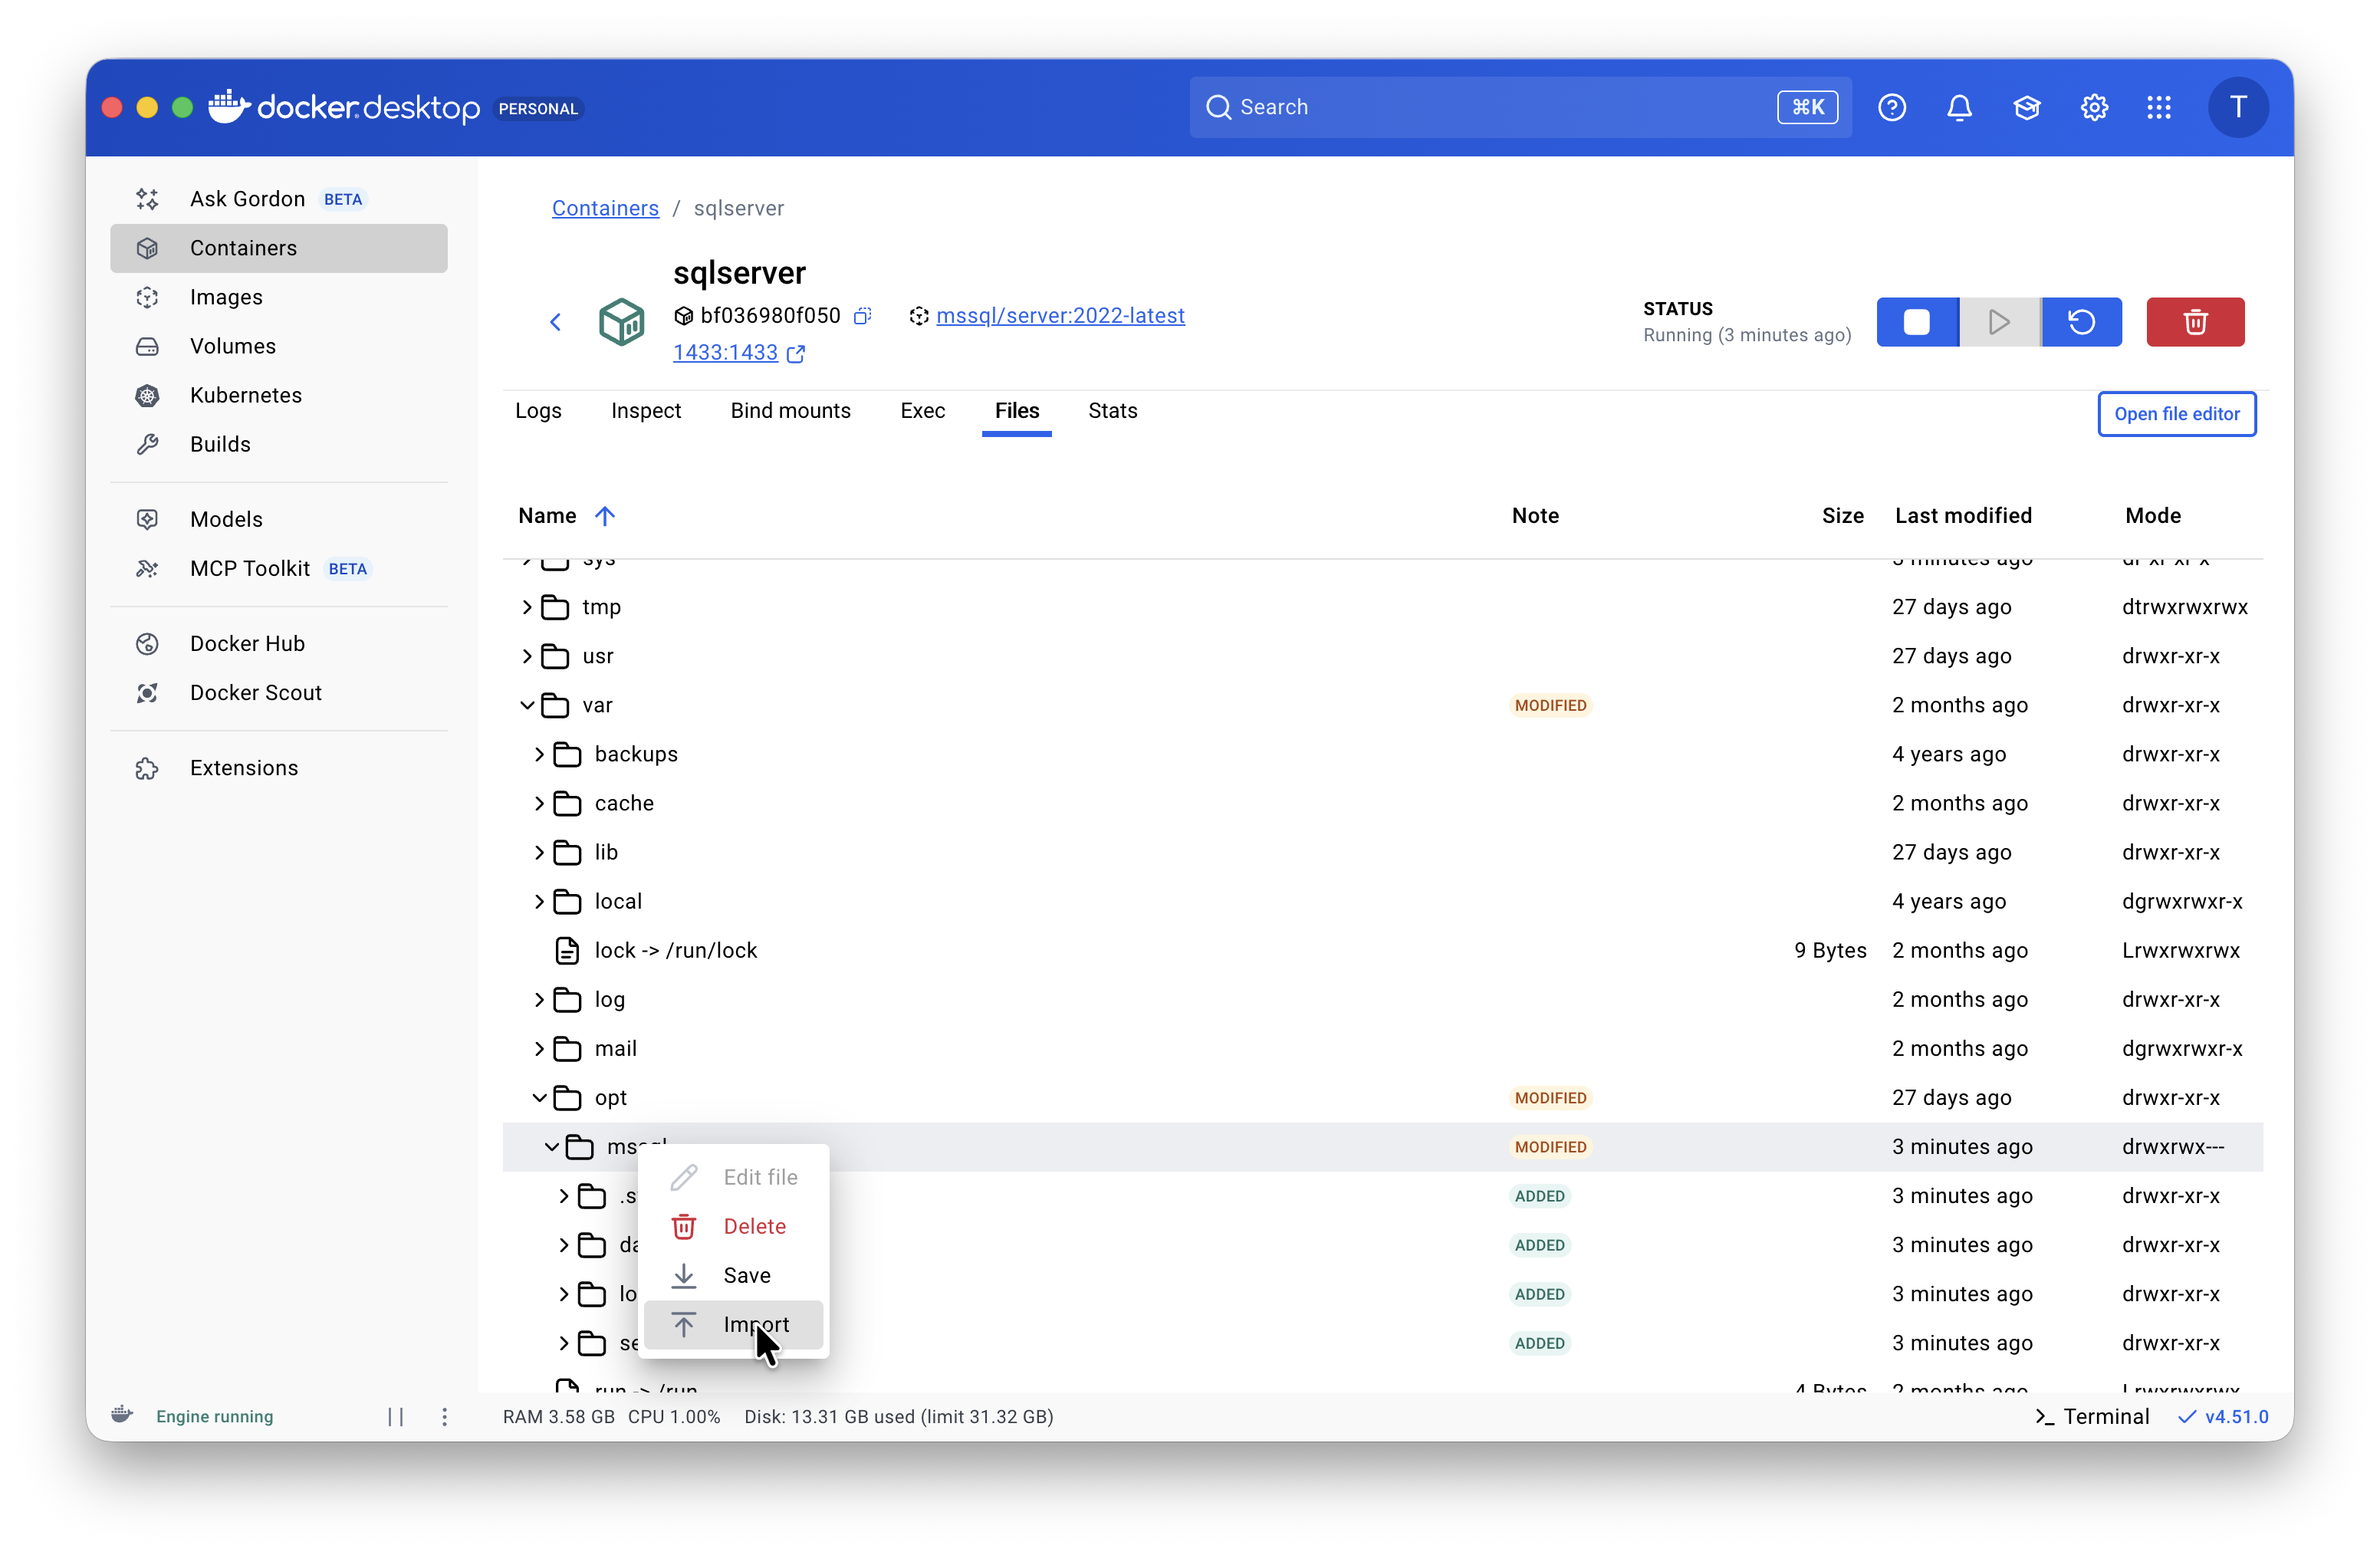Screen dimensions: 2380x1555
Task: Open the Exec tab
Action: [922, 411]
